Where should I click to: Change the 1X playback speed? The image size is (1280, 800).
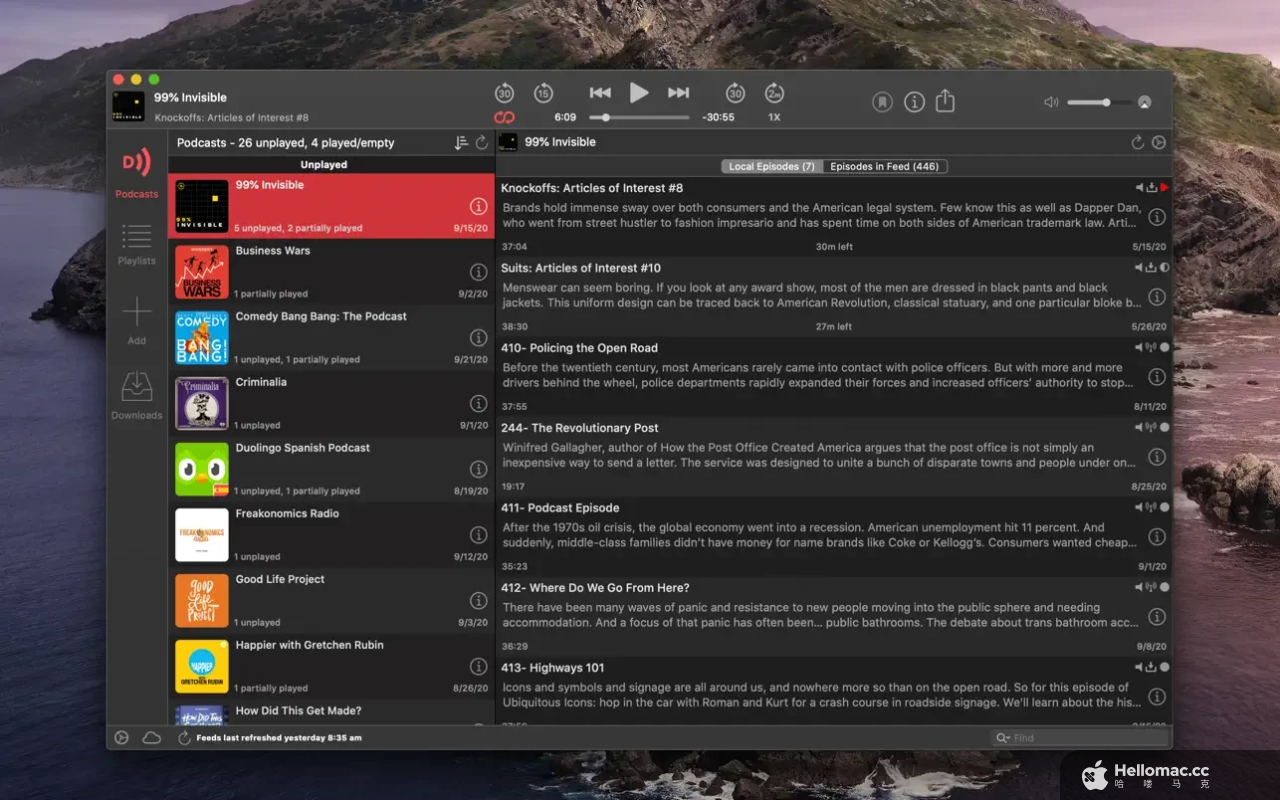(774, 118)
